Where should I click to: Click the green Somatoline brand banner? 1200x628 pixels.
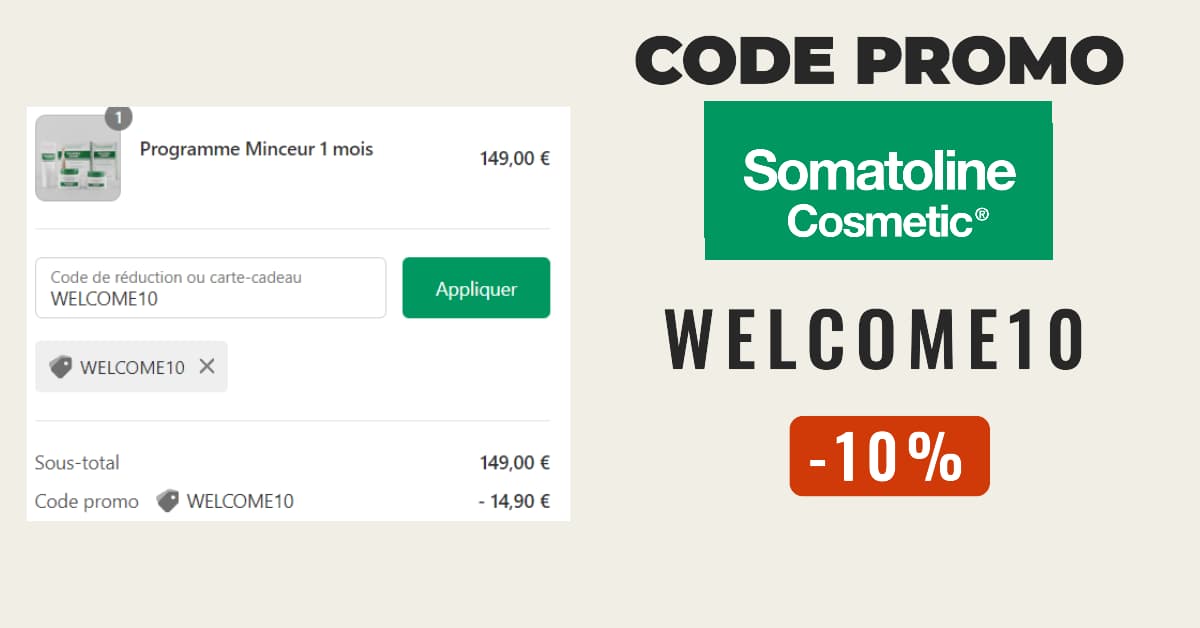coord(879,180)
